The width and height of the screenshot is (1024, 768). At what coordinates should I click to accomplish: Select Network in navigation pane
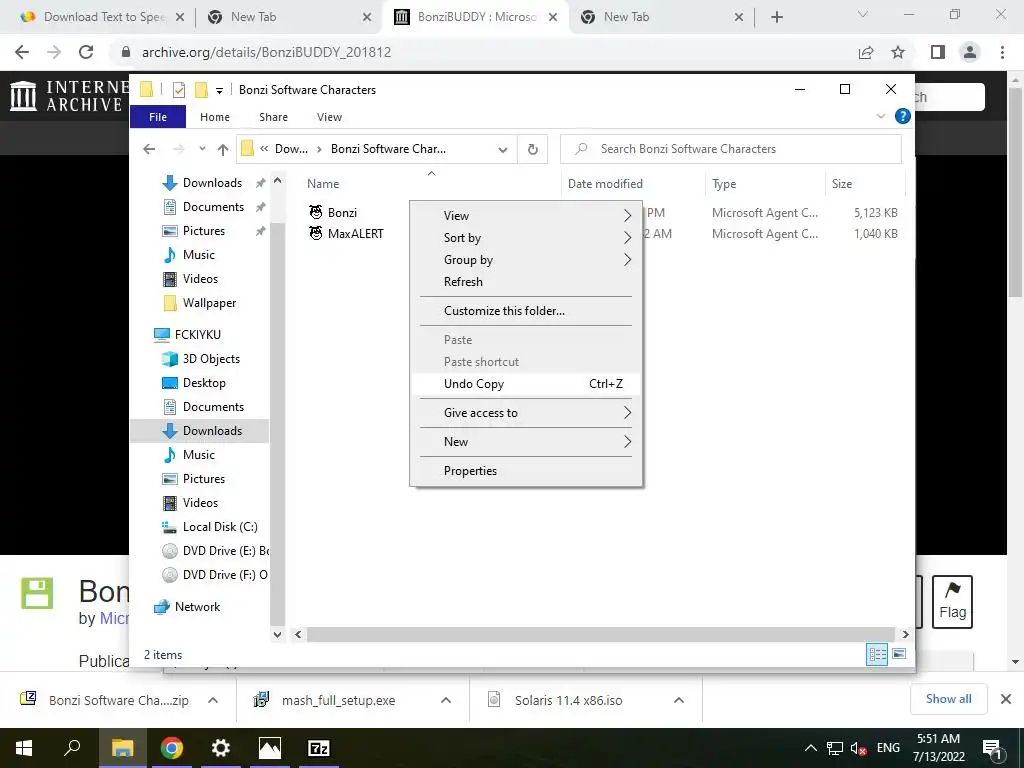[x=187, y=607]
